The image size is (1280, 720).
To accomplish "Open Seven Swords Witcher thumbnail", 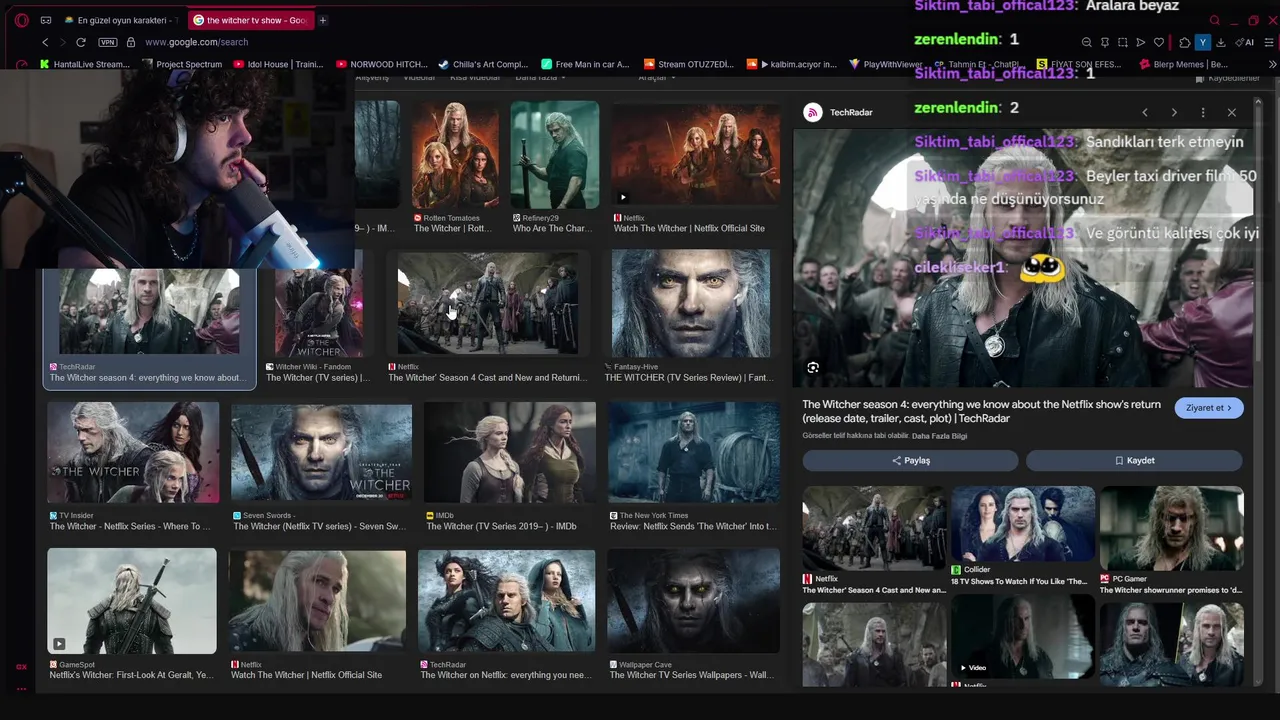I will point(321,452).
